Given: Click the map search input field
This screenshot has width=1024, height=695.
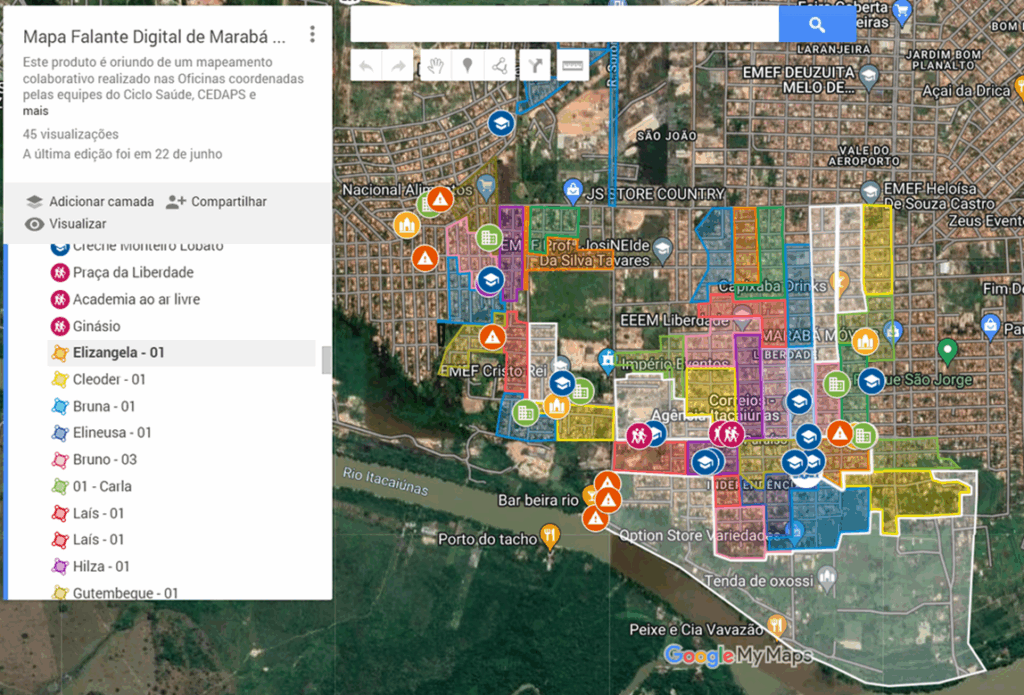Looking at the screenshot, I should 564,25.
